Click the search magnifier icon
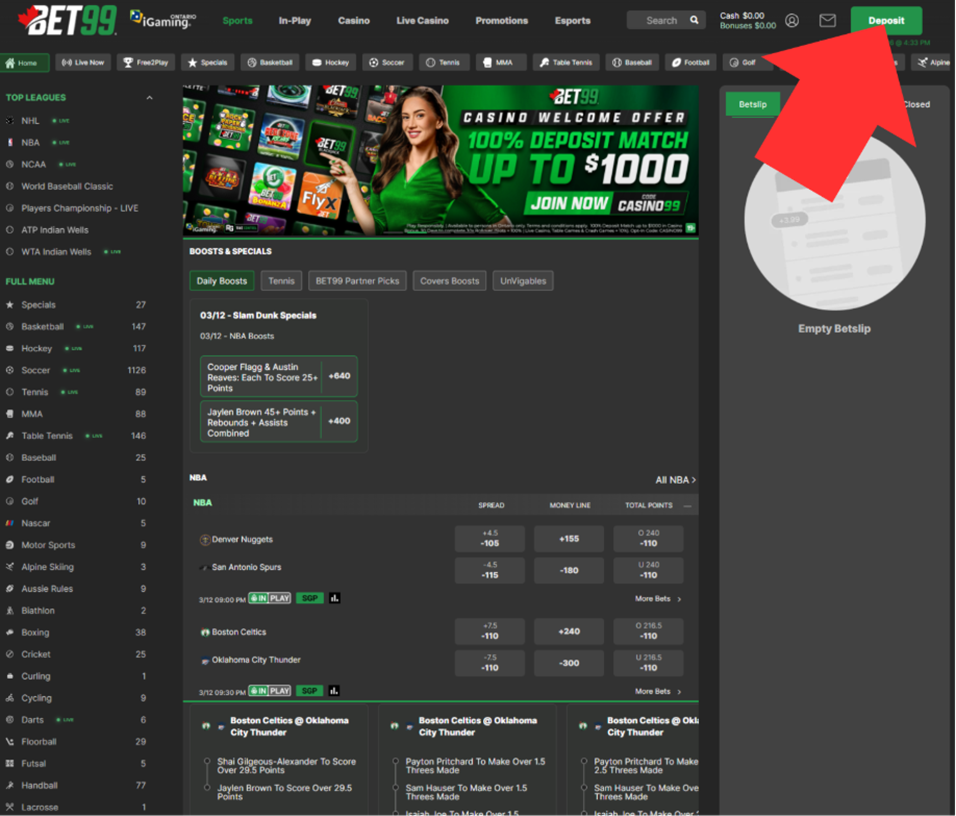The width and height of the screenshot is (956, 816). pos(694,20)
